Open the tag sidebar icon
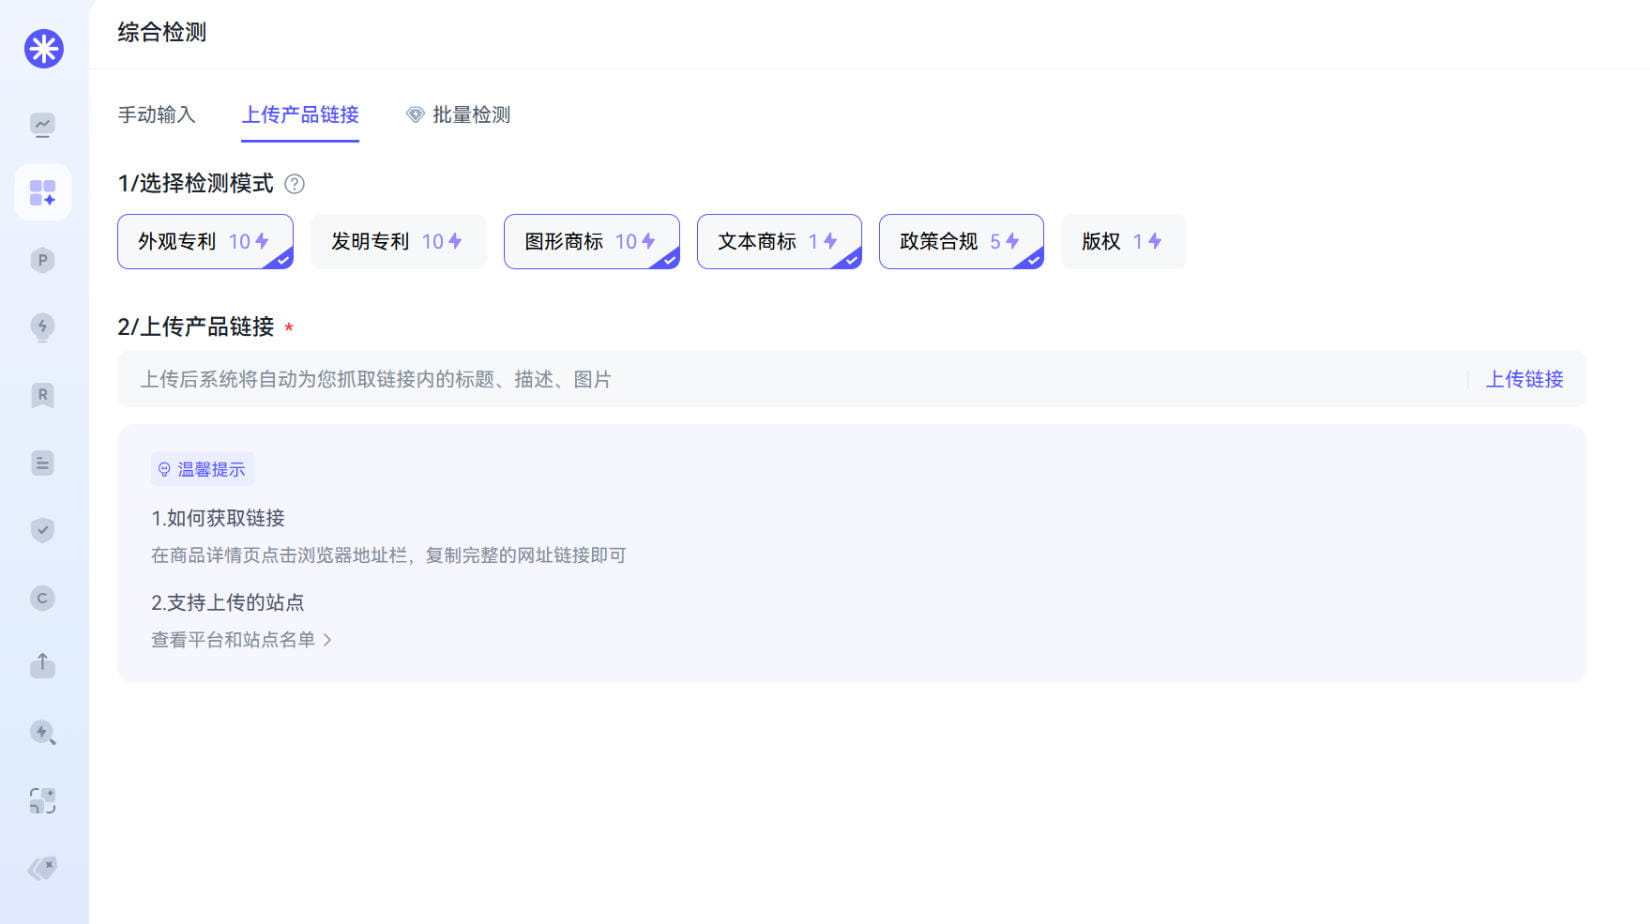Image resolution: width=1650 pixels, height=924 pixels. tap(42, 868)
